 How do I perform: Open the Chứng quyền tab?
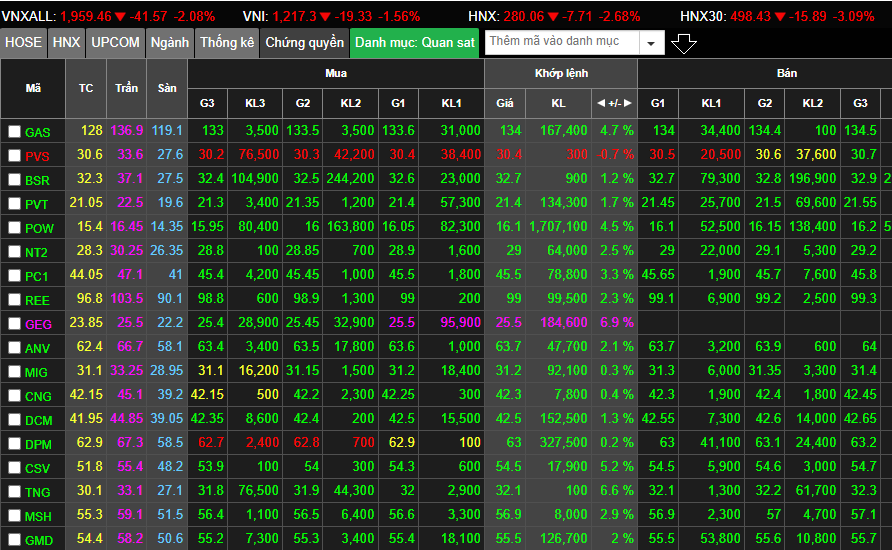click(x=304, y=43)
